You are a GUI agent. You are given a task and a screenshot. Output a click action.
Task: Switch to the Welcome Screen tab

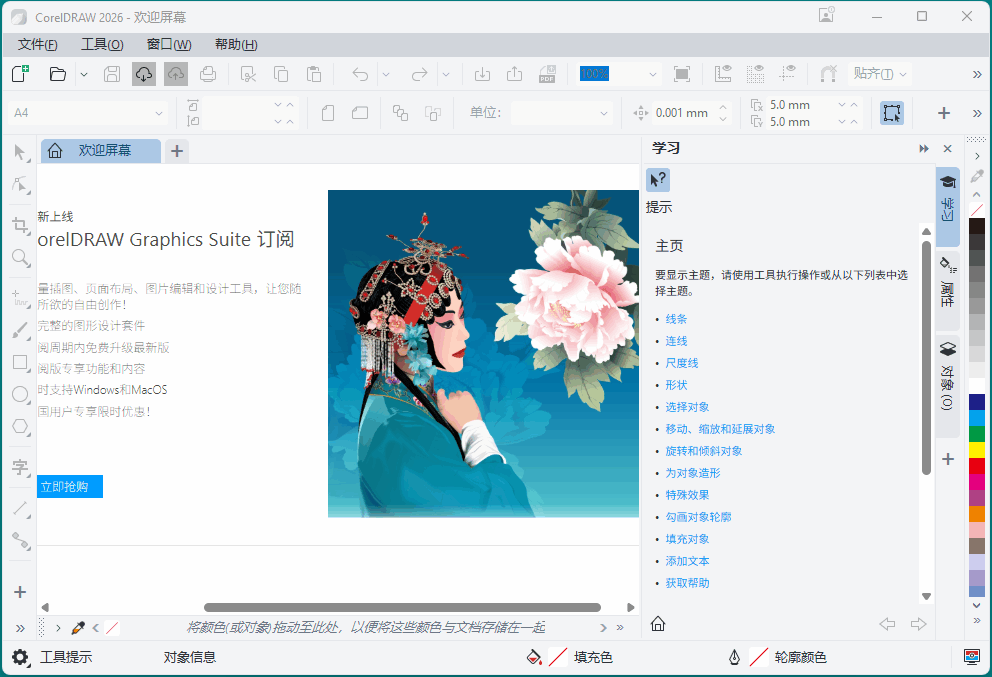(x=101, y=151)
